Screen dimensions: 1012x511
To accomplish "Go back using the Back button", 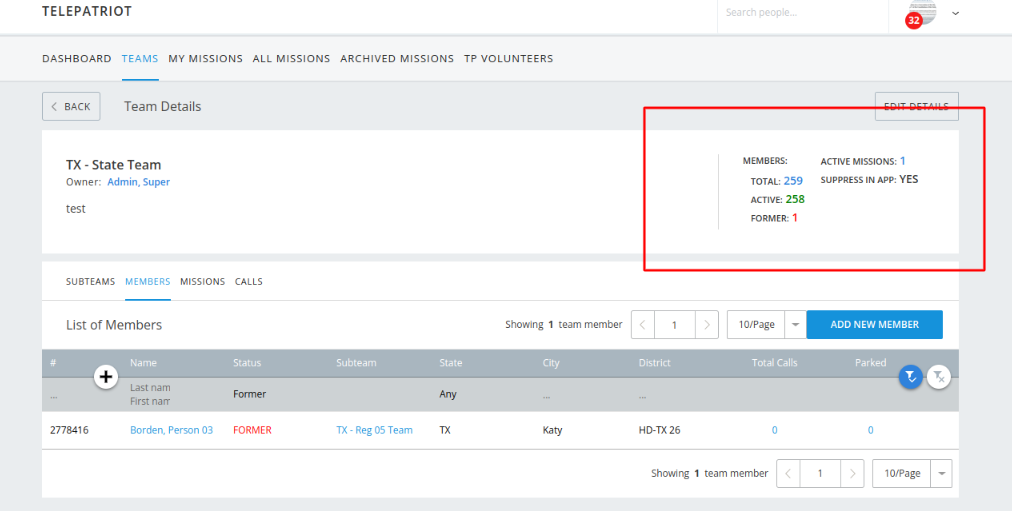I will point(71,107).
